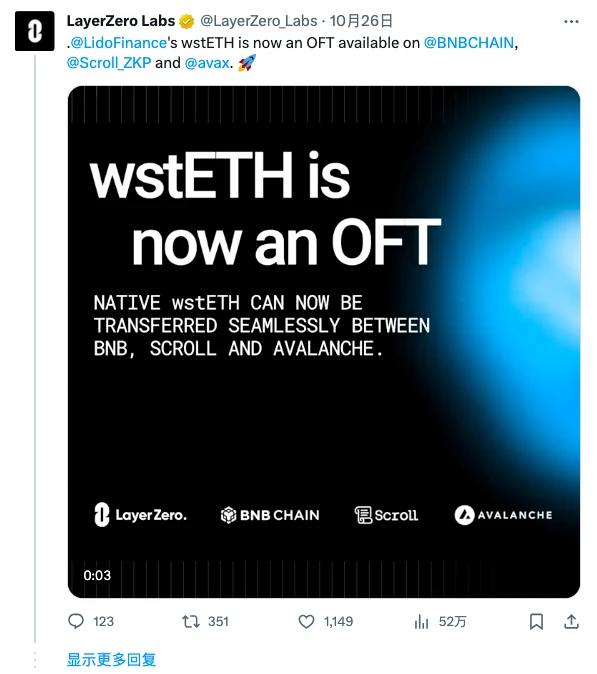
Task: Play the wstETH OFT video
Action: pos(324,342)
